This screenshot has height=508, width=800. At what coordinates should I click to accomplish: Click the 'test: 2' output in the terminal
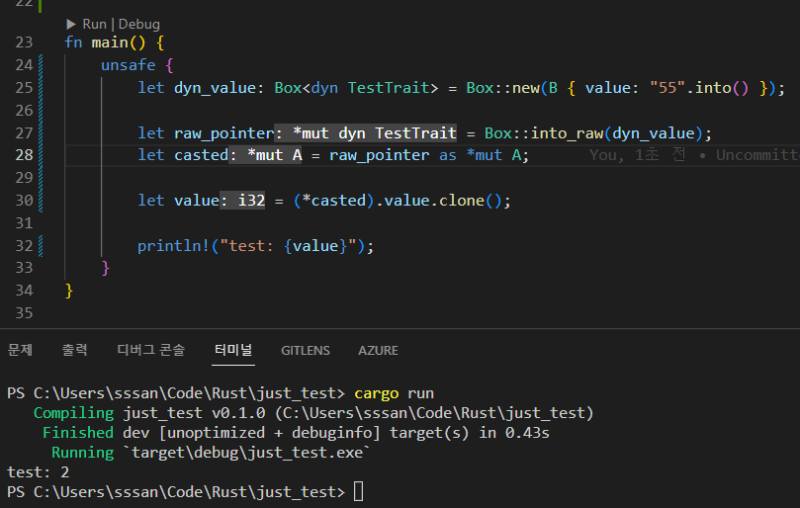pos(38,472)
